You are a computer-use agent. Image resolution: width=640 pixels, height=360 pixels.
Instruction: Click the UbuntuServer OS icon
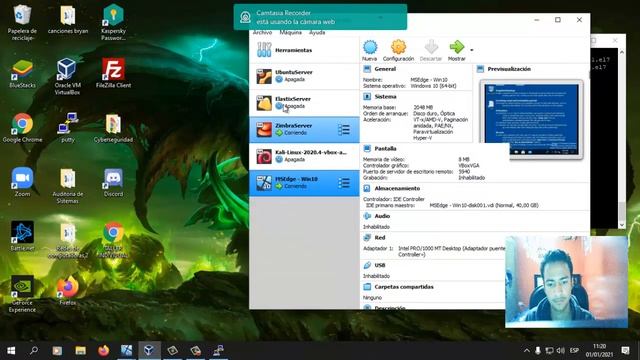[264, 76]
